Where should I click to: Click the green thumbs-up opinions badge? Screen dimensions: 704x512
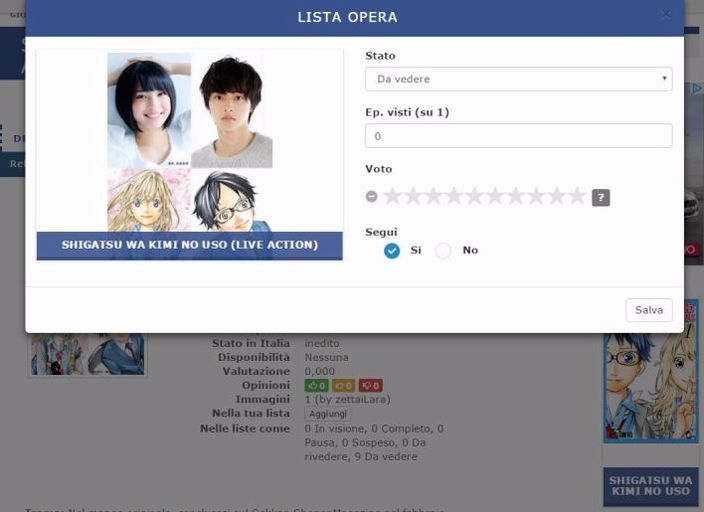(317, 385)
